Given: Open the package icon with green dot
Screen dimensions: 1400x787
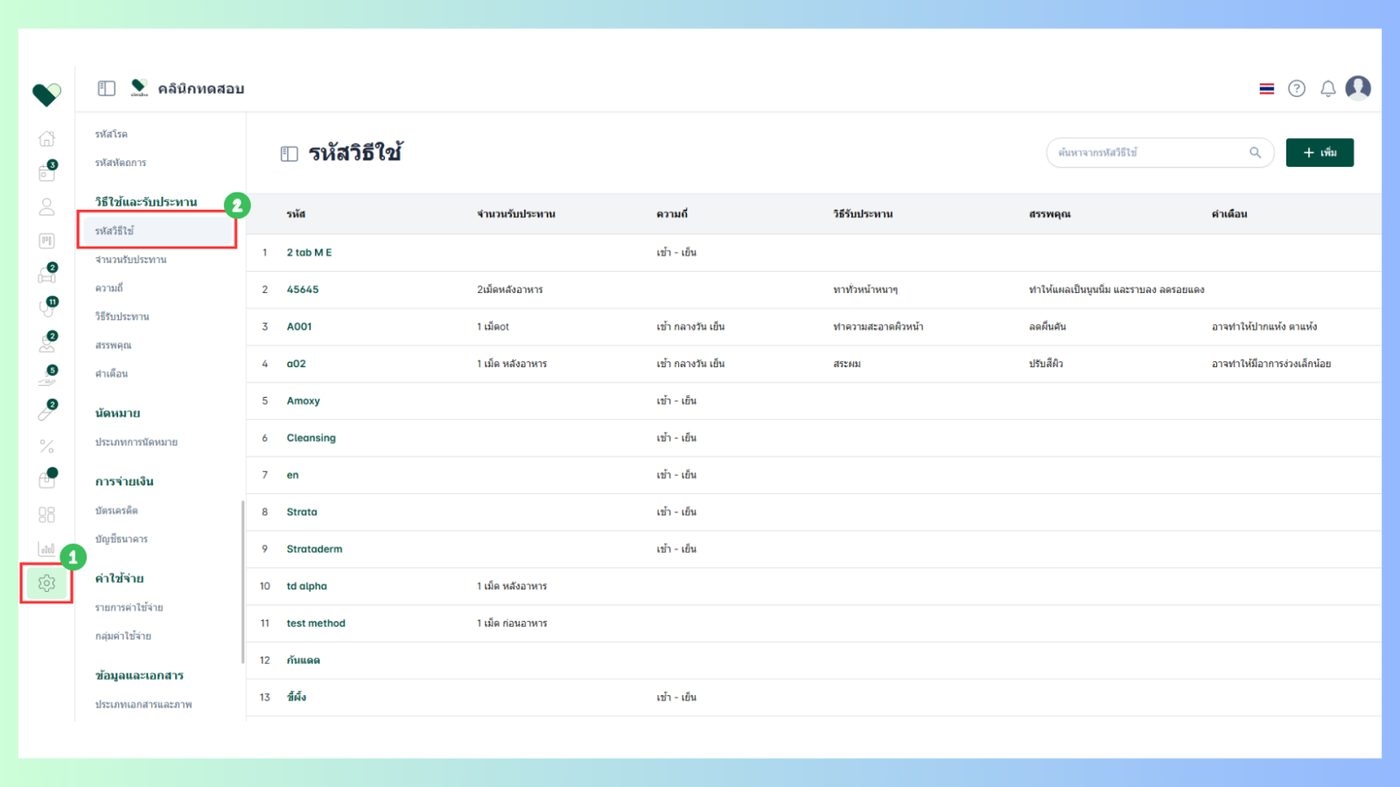Looking at the screenshot, I should click(x=46, y=479).
